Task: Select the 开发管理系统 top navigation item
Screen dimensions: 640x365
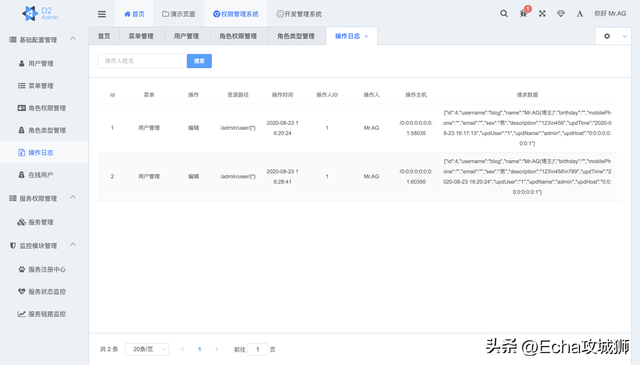Action: [299, 14]
